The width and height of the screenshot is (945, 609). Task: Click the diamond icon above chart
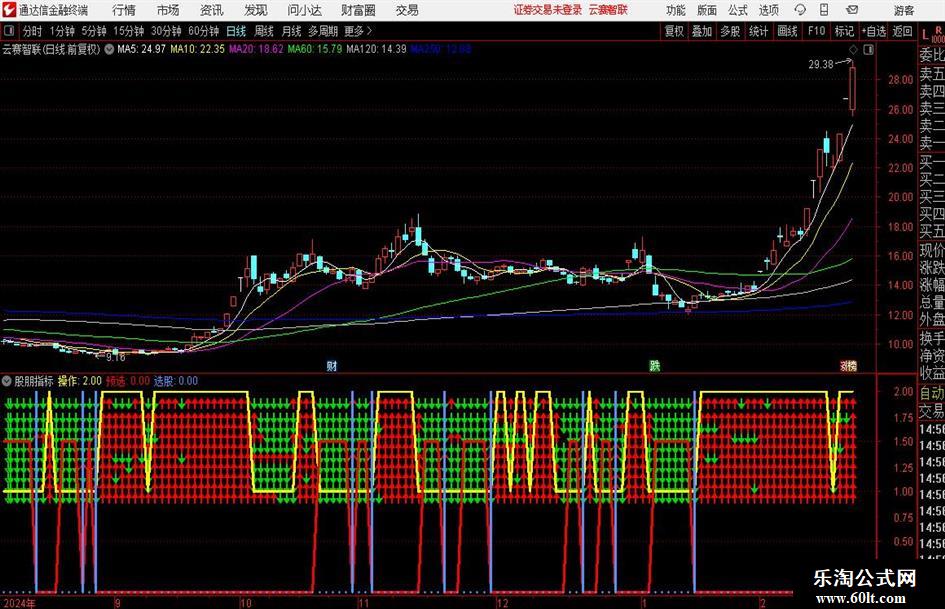pyautogui.click(x=853, y=49)
